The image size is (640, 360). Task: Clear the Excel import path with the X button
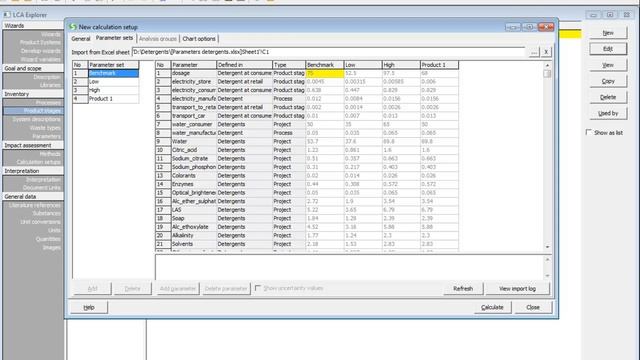tap(546, 52)
